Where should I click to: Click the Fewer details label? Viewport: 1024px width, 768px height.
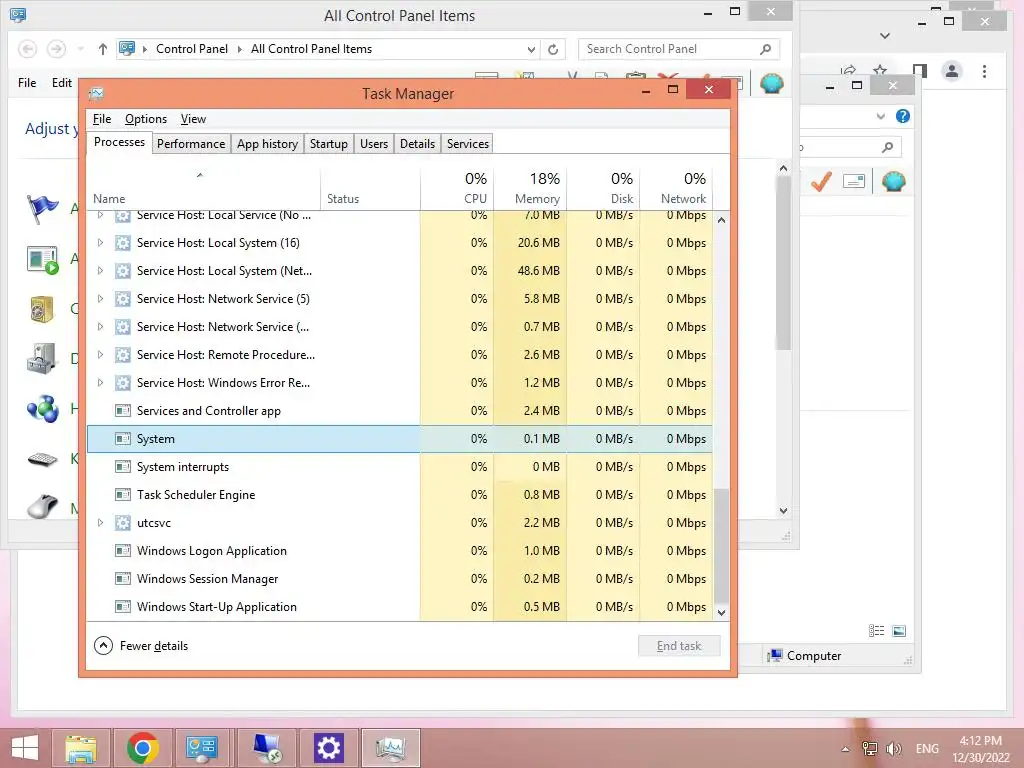coord(154,646)
